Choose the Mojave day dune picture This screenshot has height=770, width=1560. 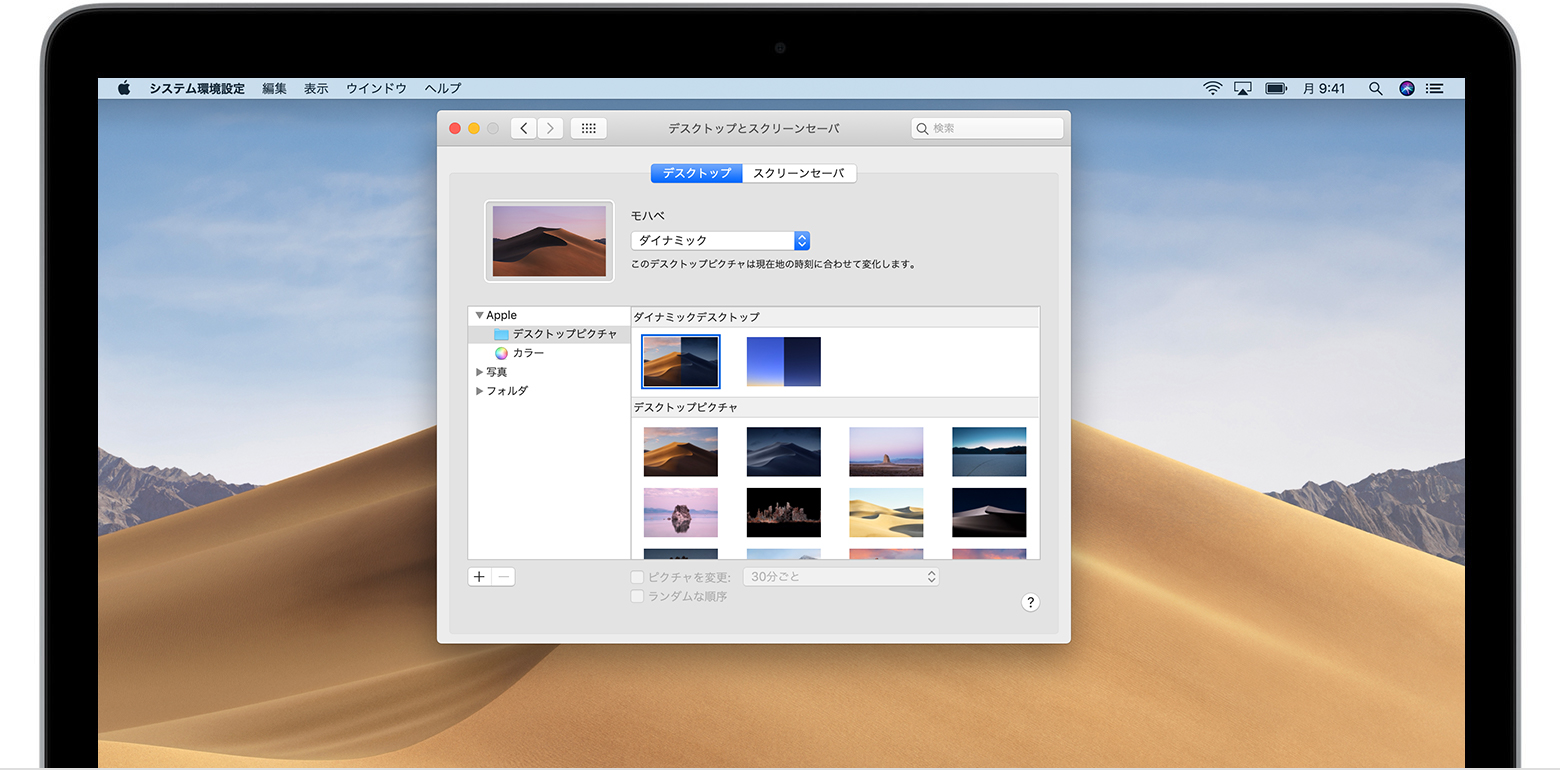coord(681,452)
